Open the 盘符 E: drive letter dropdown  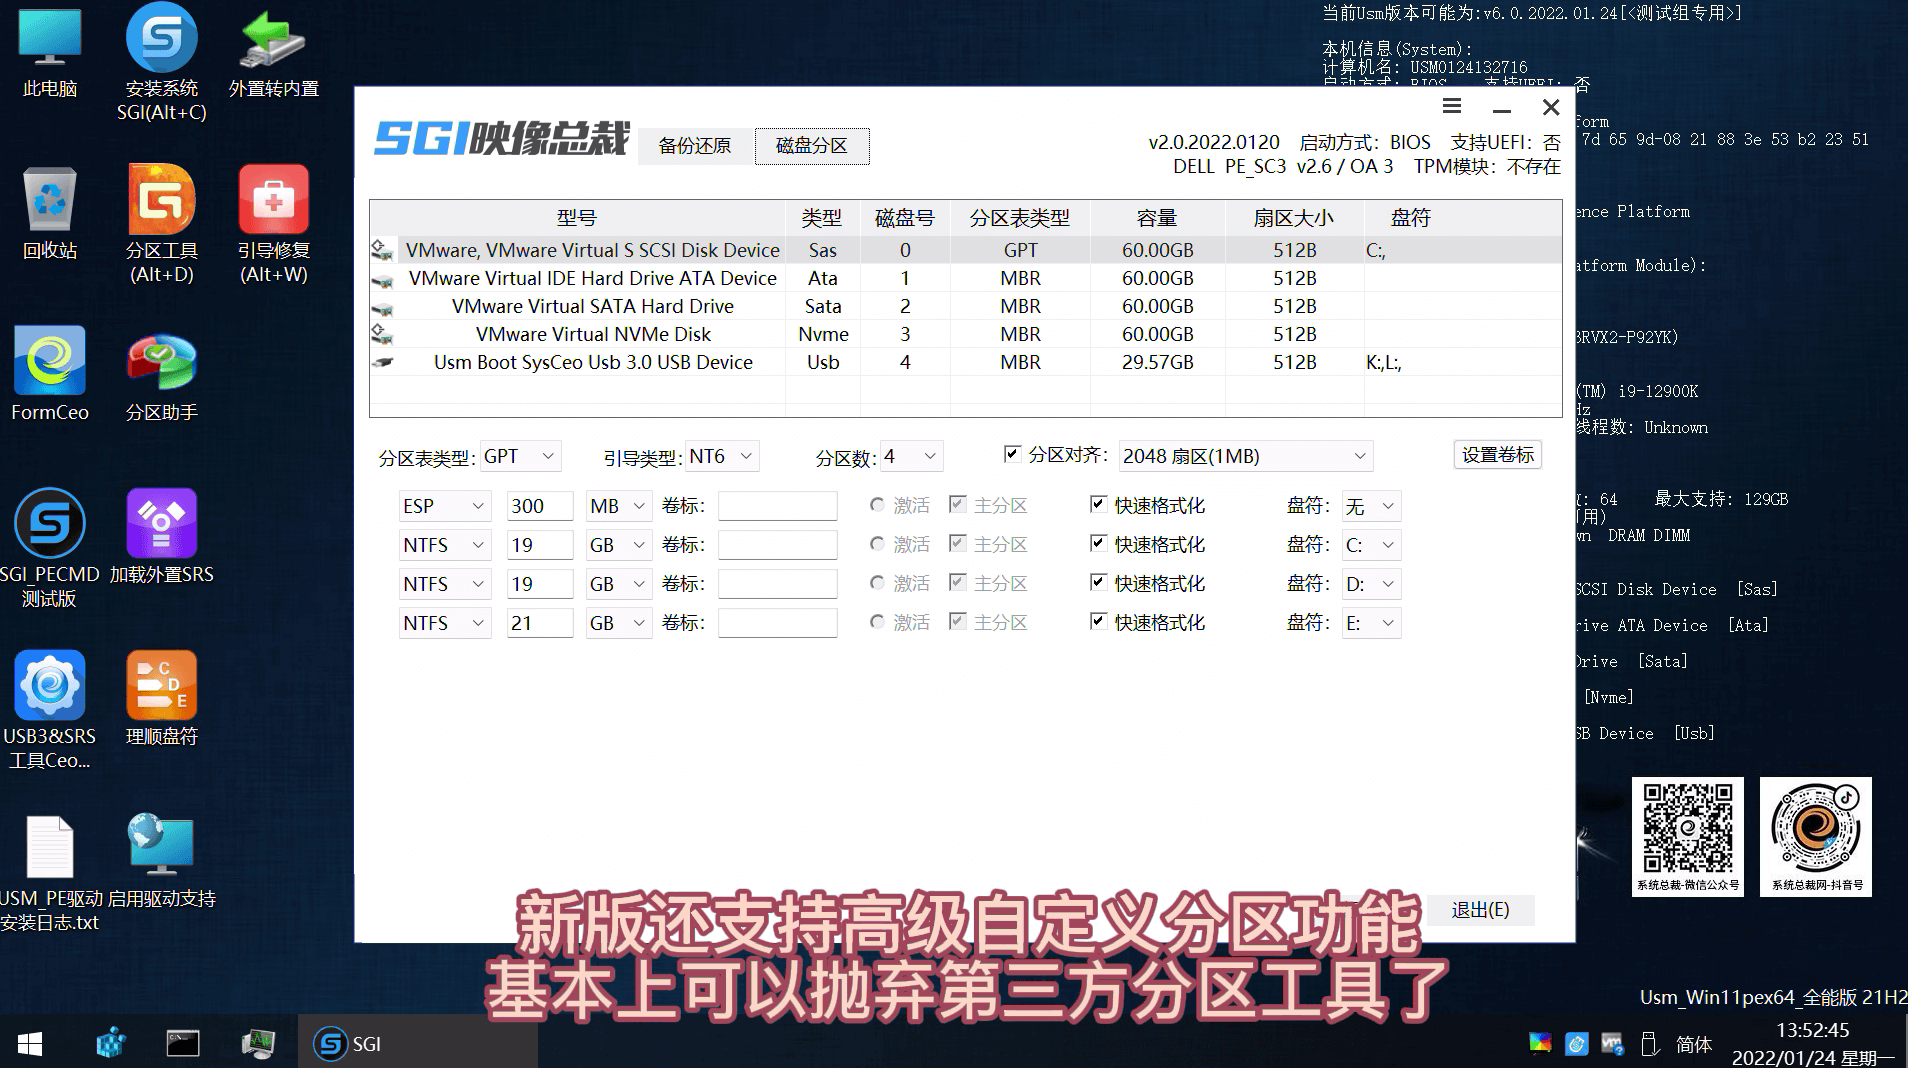pos(1371,623)
